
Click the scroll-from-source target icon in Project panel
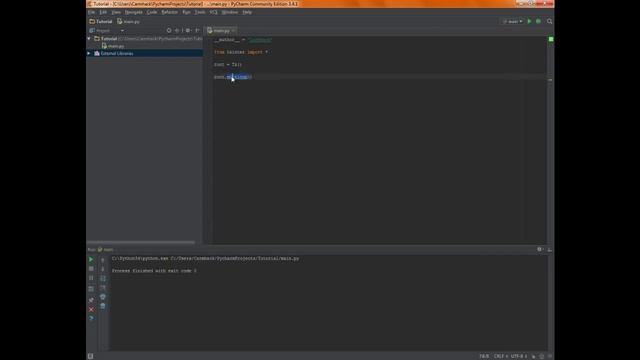(x=169, y=31)
